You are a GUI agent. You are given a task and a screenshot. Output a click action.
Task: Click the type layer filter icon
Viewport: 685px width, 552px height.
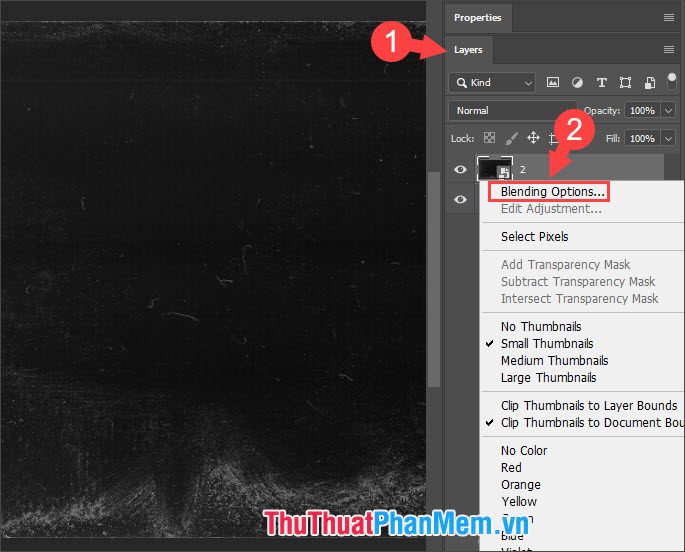click(601, 83)
